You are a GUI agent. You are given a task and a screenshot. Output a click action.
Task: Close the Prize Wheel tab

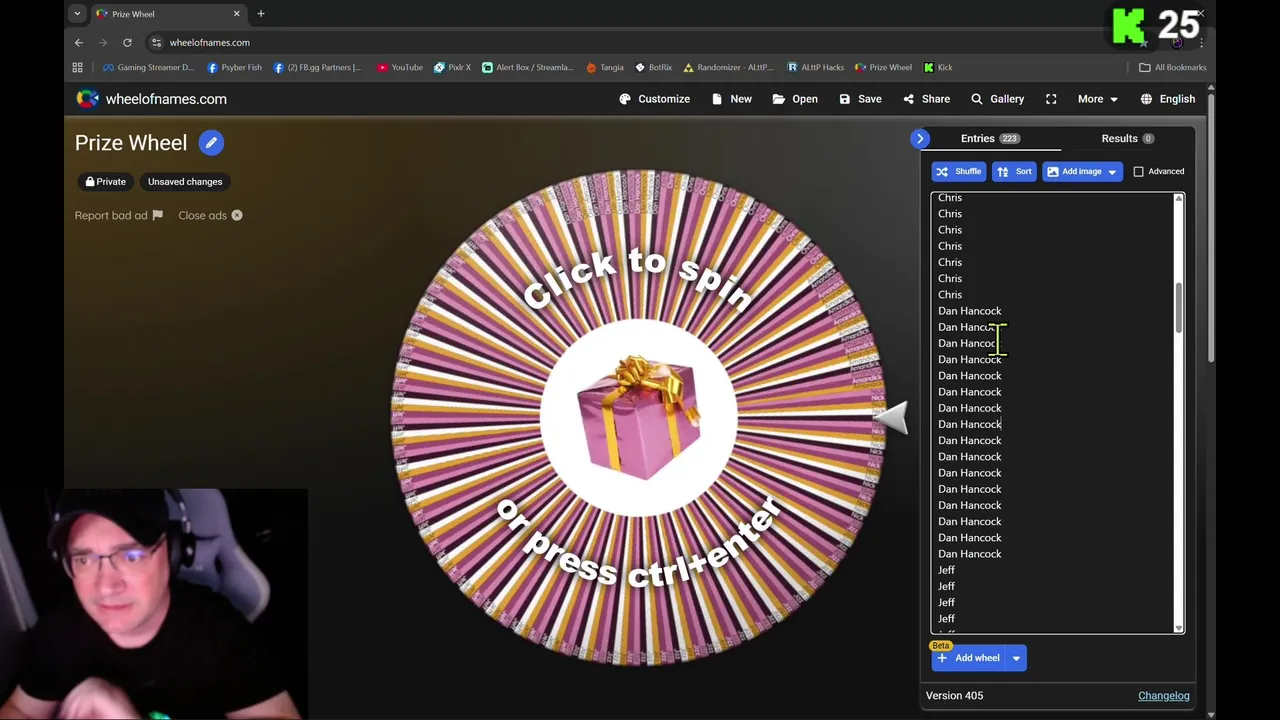(x=237, y=14)
